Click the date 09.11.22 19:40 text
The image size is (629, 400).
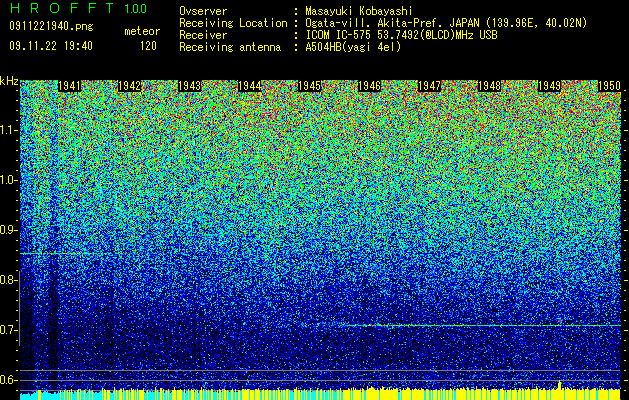[51, 46]
